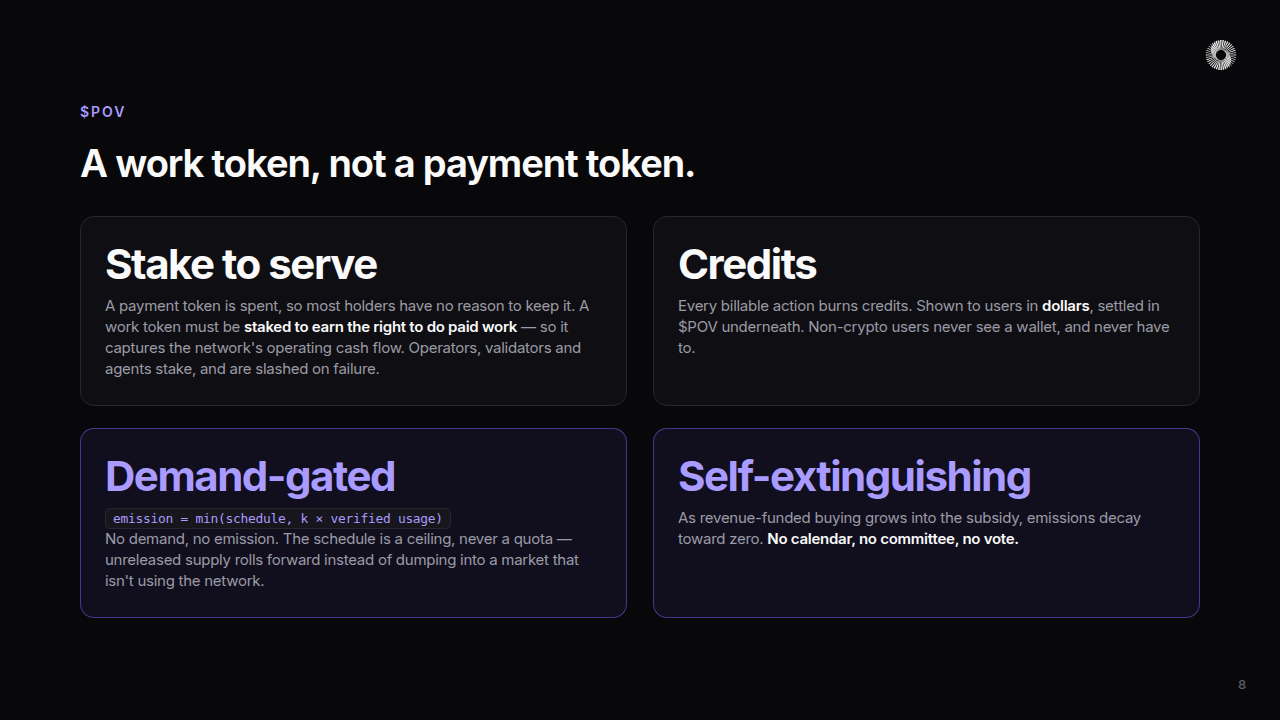Click empty area in the Self-extinguishing card
1280x720 pixels.
pos(926,584)
